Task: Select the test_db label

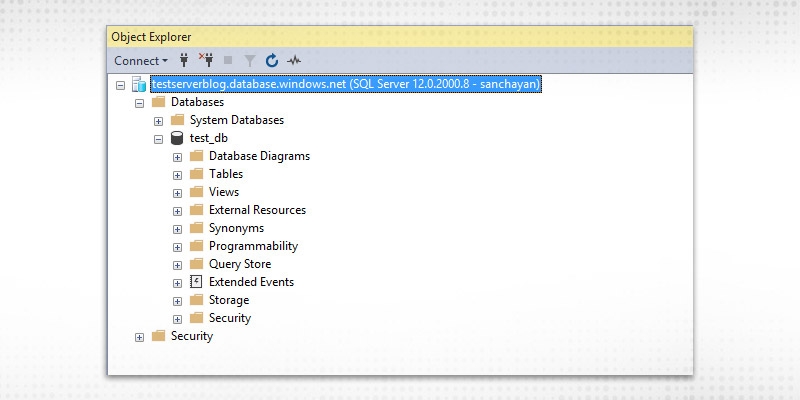Action: (x=209, y=138)
